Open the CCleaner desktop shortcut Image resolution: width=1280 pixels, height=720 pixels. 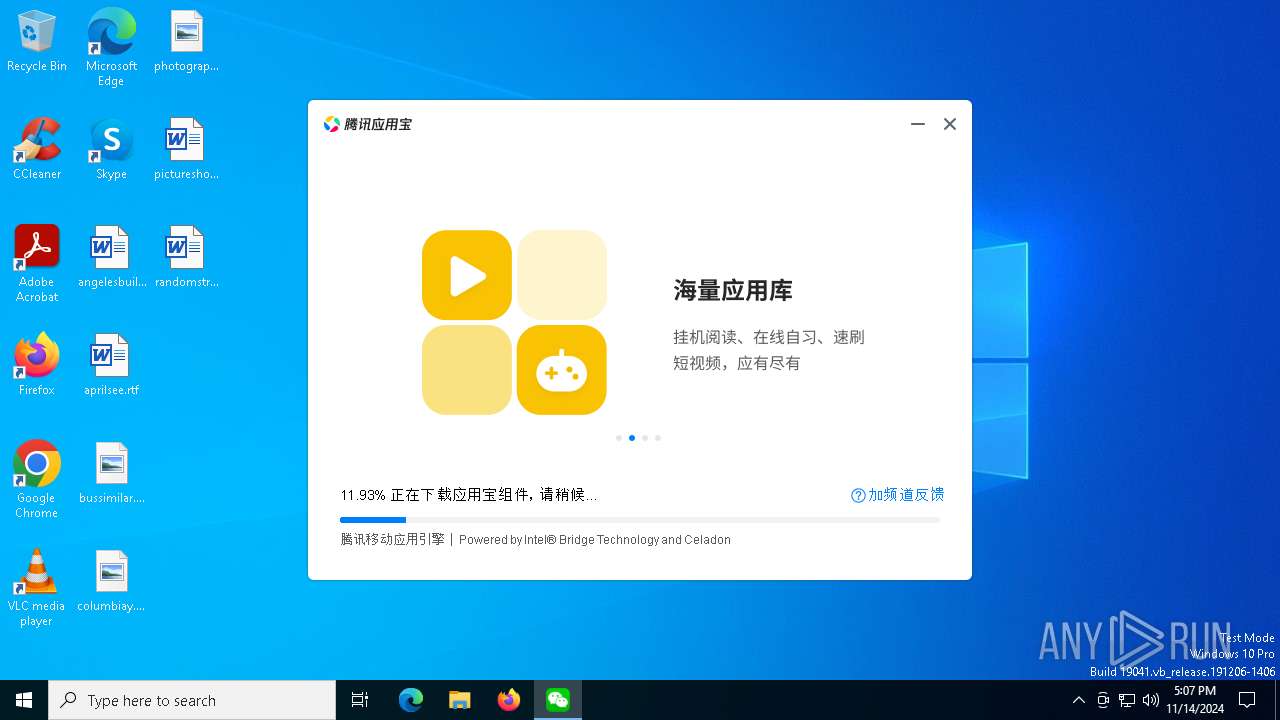click(x=37, y=149)
